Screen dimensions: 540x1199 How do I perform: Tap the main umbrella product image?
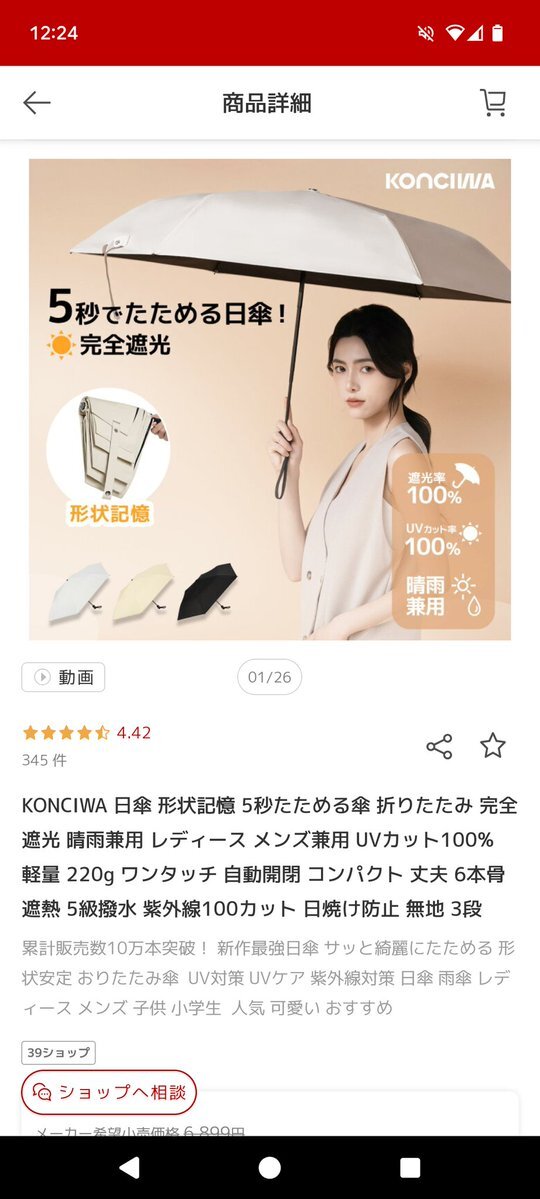270,399
